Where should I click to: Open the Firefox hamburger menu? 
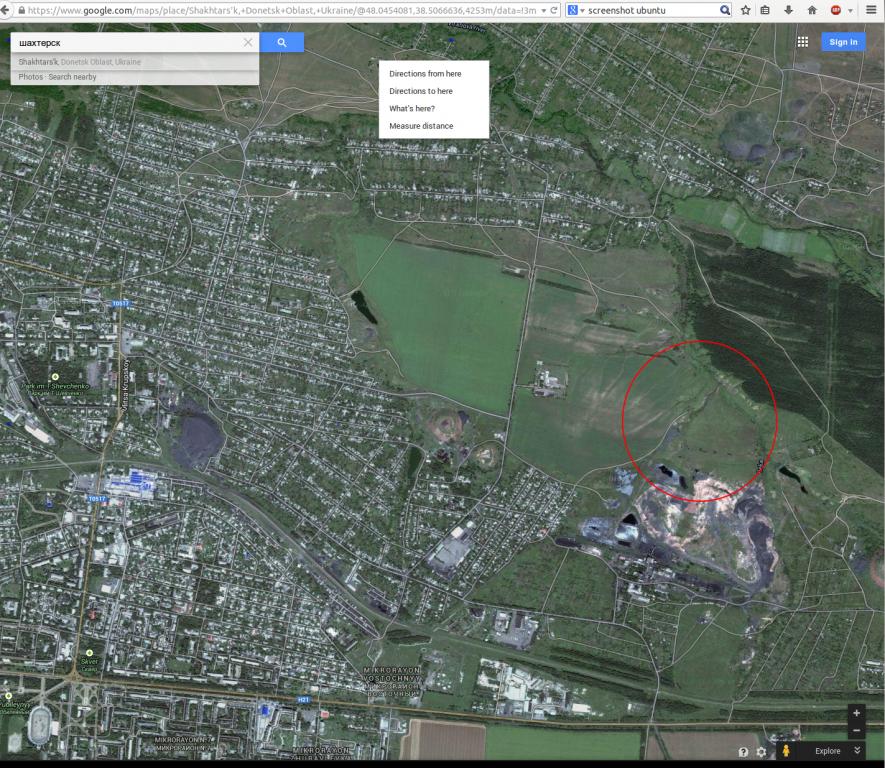(x=871, y=10)
